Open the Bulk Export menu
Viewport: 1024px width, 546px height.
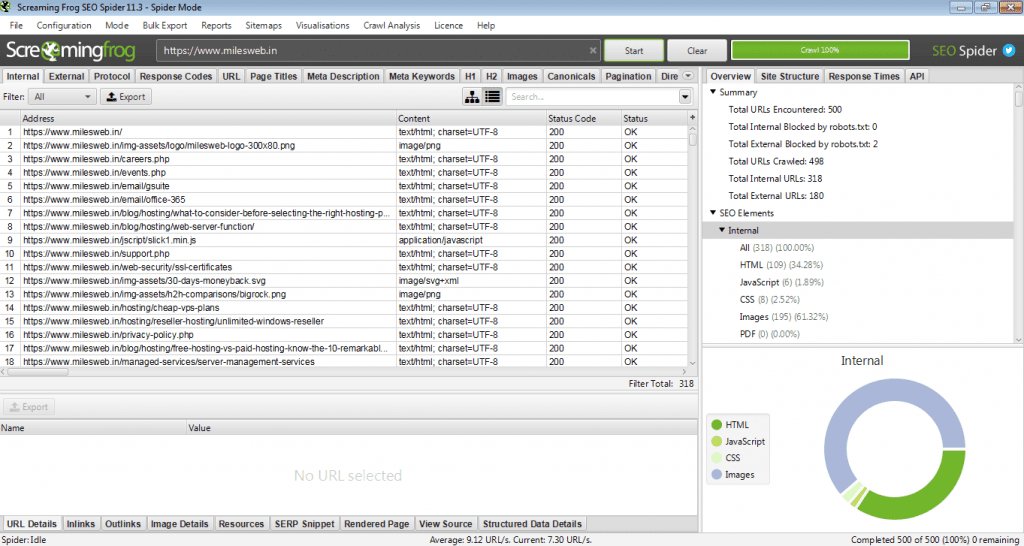tap(165, 25)
